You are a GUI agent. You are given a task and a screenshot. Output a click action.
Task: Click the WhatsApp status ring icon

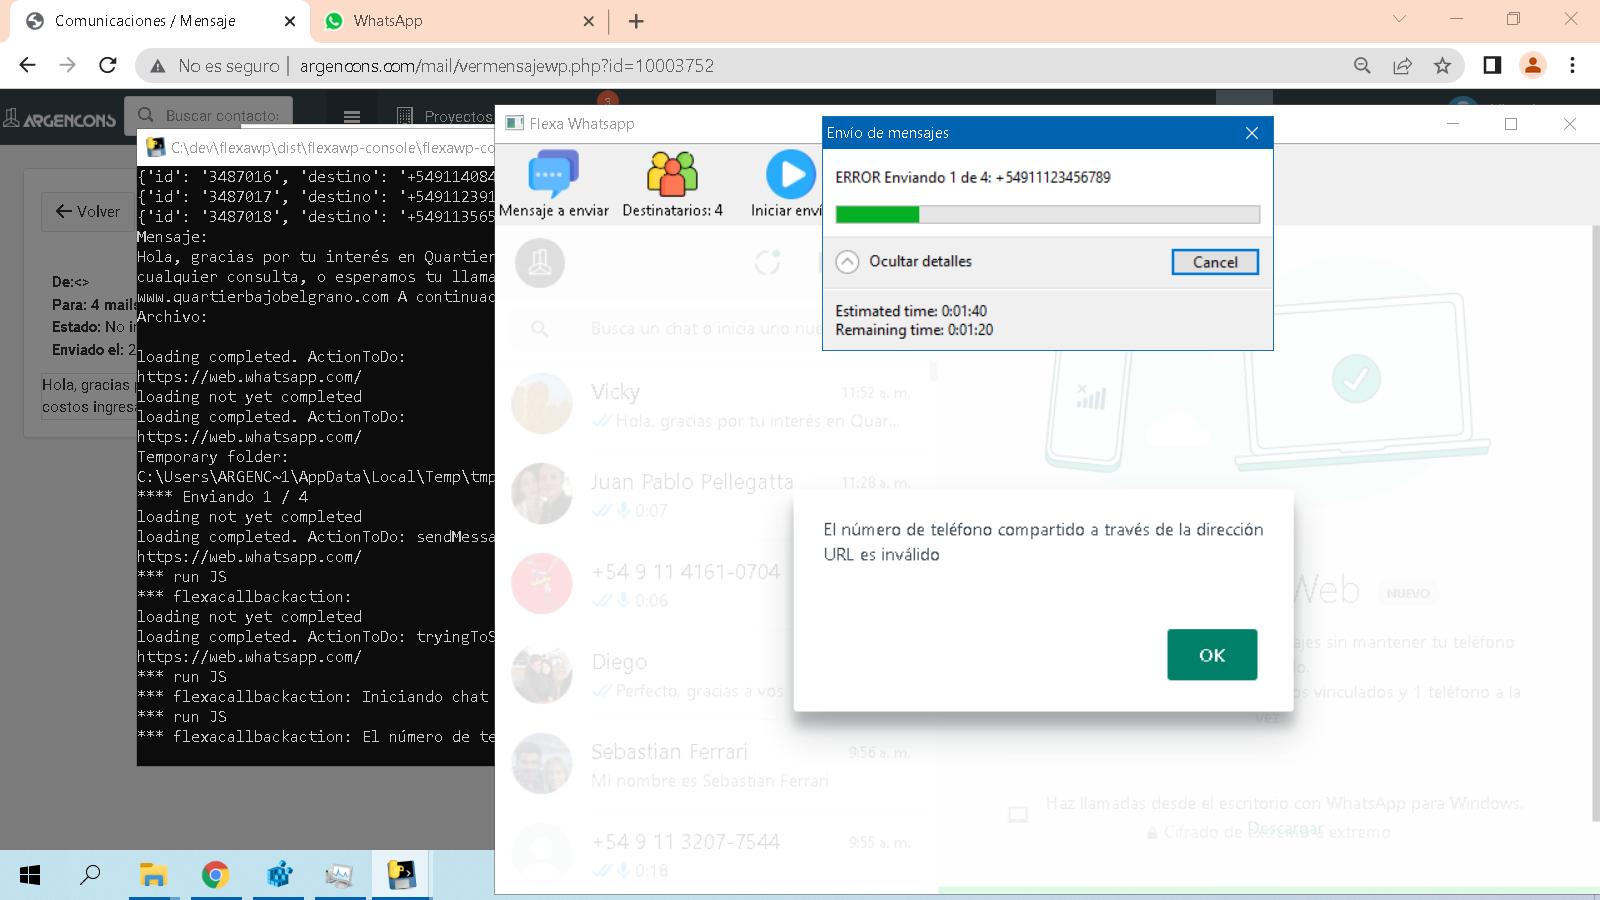tap(767, 263)
